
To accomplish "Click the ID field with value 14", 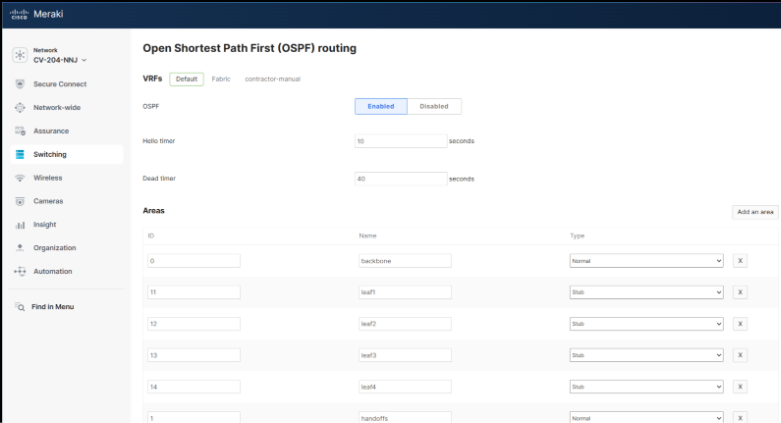I will (x=194, y=387).
